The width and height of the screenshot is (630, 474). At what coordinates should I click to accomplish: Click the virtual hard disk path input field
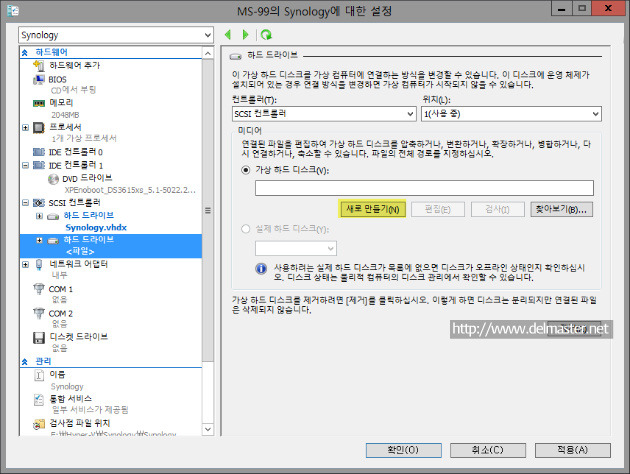point(424,188)
